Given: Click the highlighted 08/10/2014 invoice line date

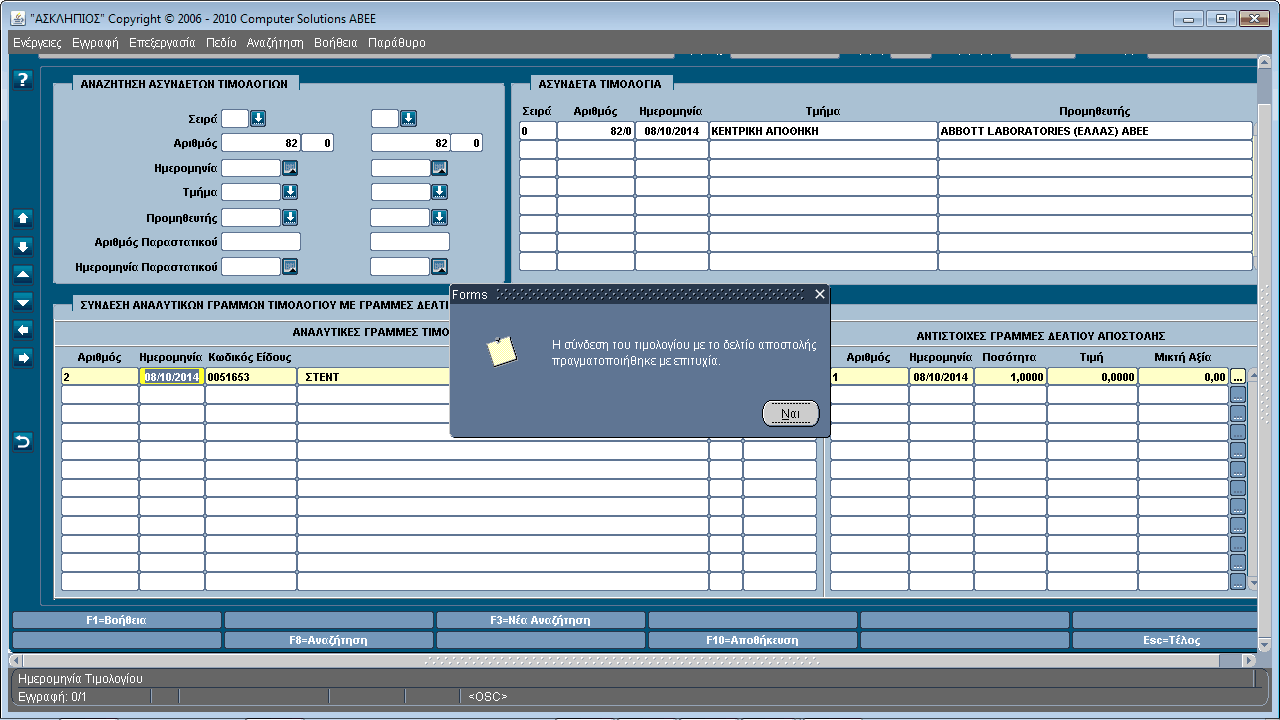Looking at the screenshot, I should 172,377.
